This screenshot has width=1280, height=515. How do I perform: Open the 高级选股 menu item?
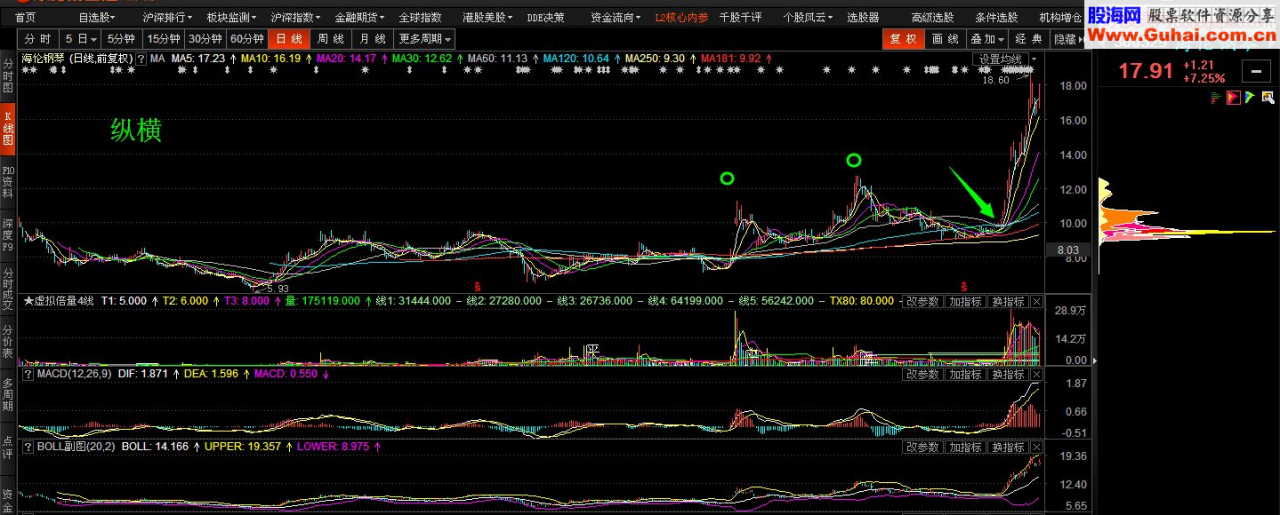pyautogui.click(x=932, y=17)
